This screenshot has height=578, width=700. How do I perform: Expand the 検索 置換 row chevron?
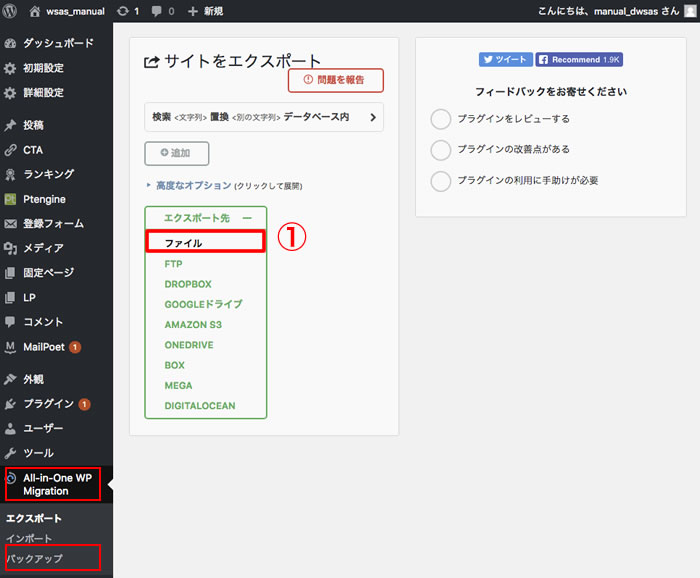tap(372, 117)
